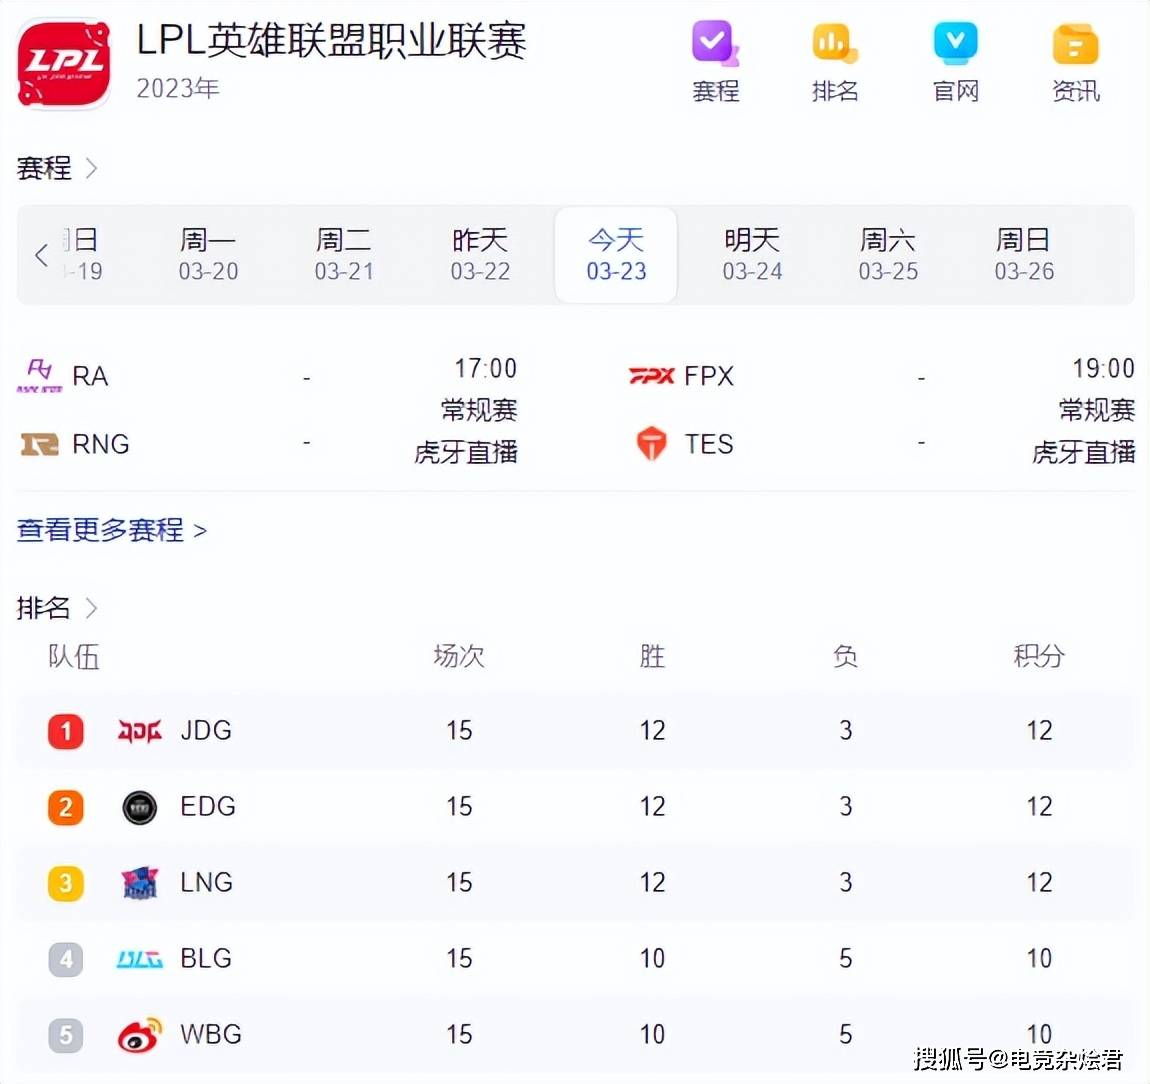Select the 周六 03-25 date tab

click(x=888, y=255)
